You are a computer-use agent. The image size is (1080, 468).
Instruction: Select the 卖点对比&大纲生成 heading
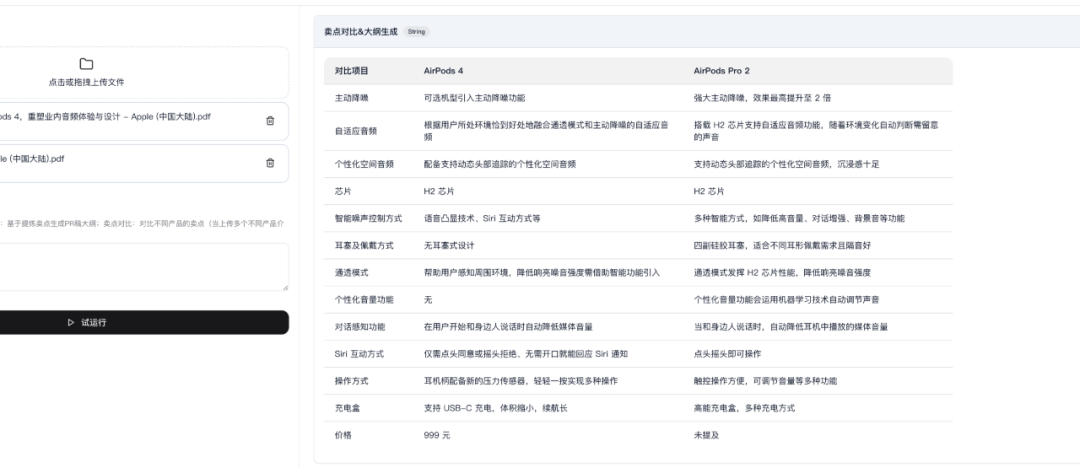[x=361, y=32]
